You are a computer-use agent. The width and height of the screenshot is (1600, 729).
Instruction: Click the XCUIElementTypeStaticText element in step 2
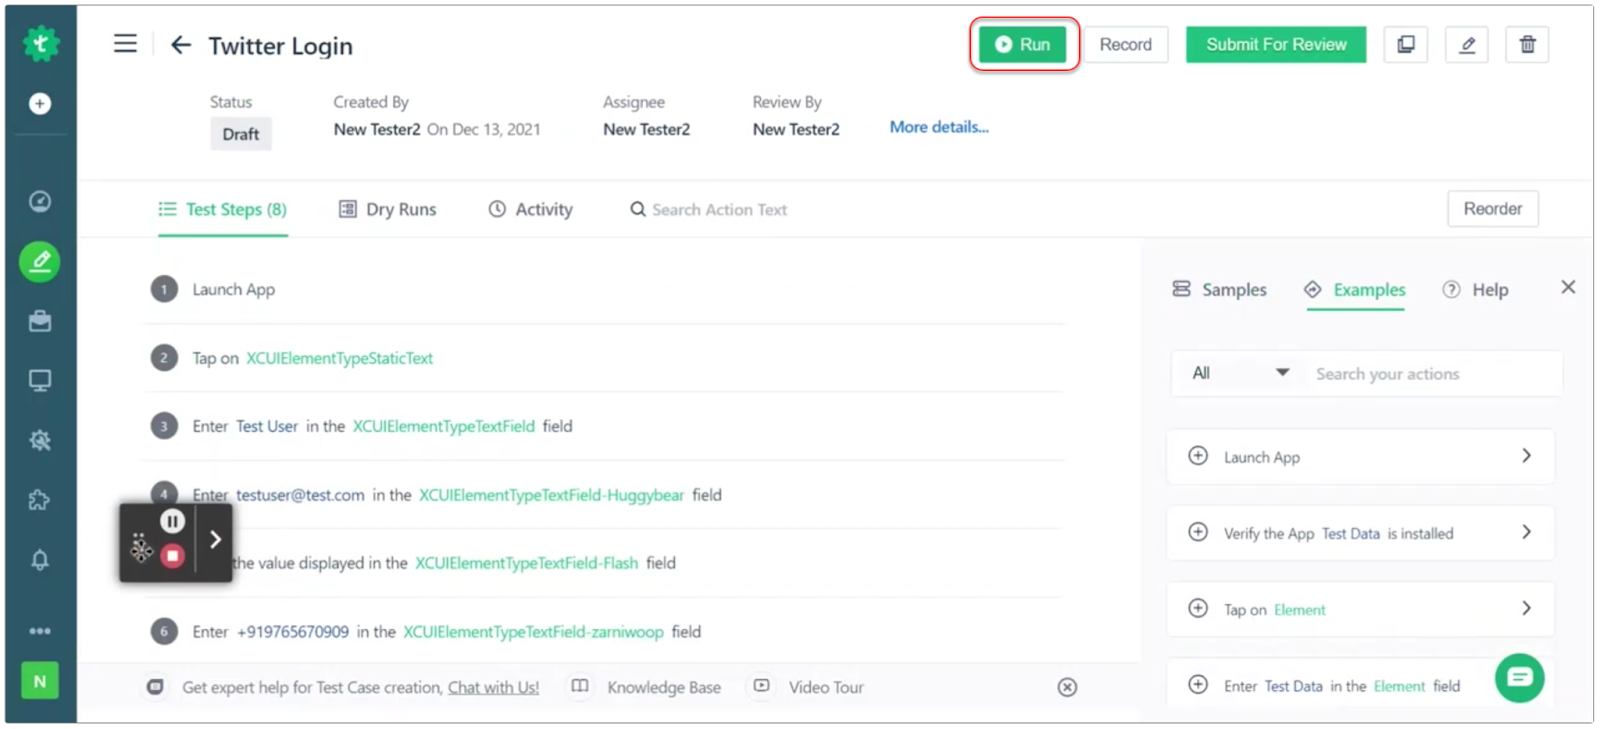(340, 358)
